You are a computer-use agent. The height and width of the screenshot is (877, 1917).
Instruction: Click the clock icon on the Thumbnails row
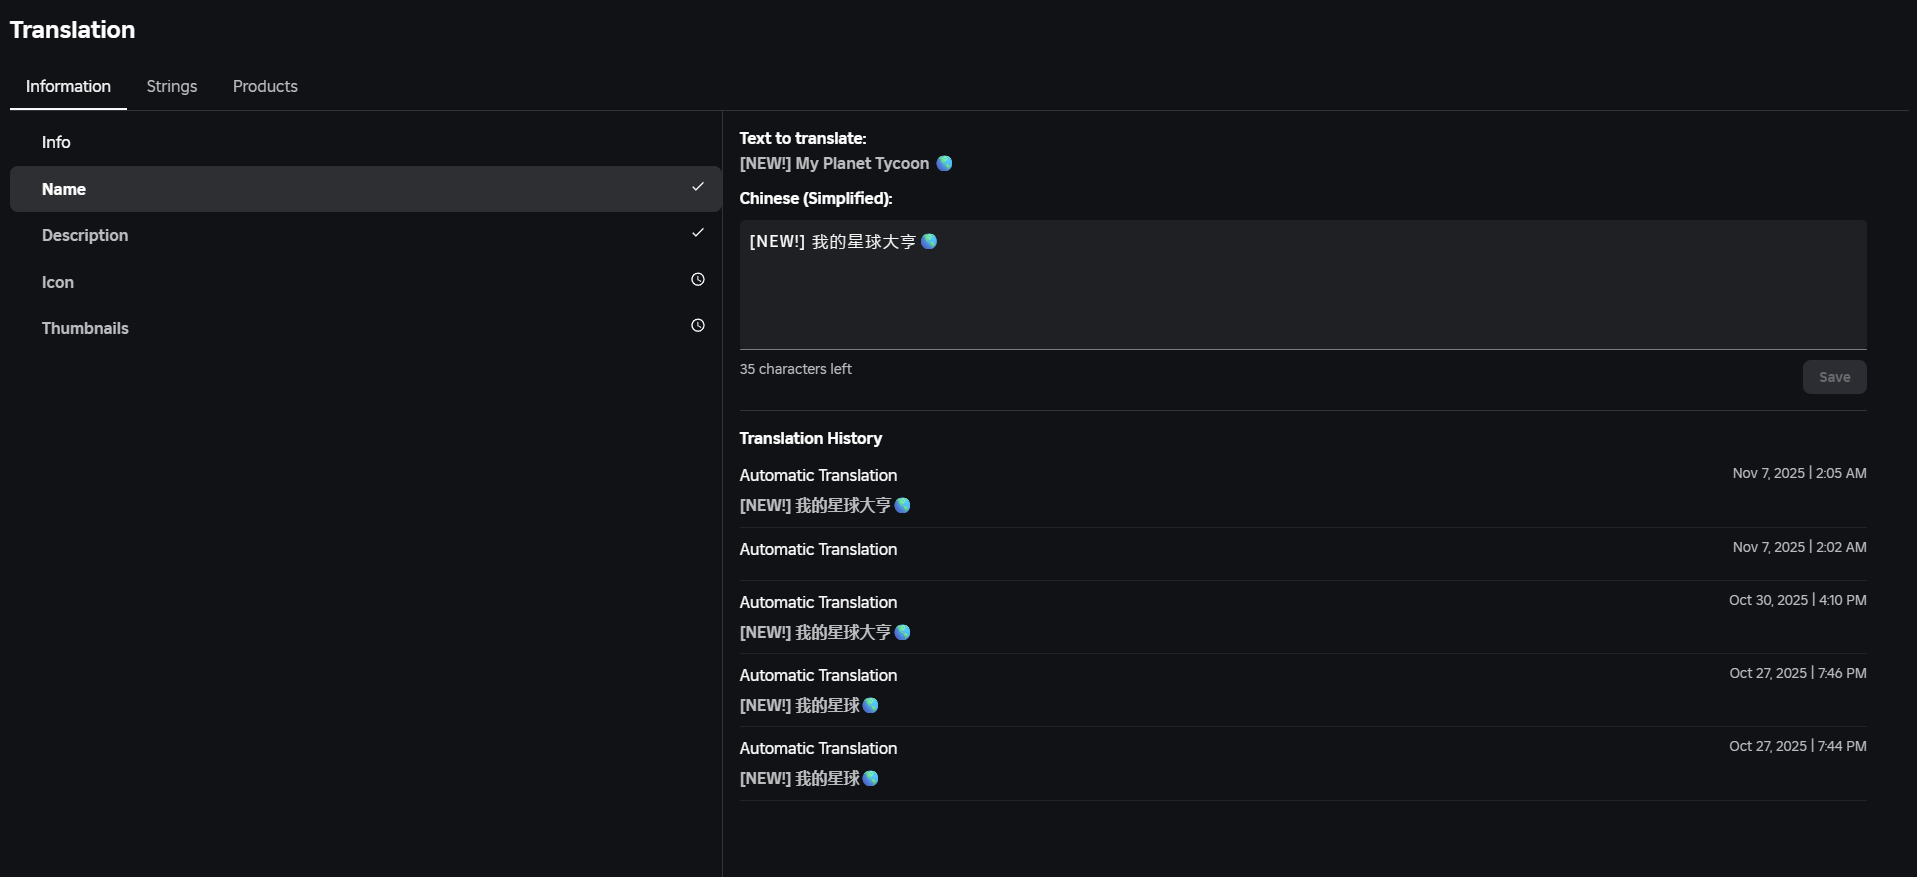698,326
